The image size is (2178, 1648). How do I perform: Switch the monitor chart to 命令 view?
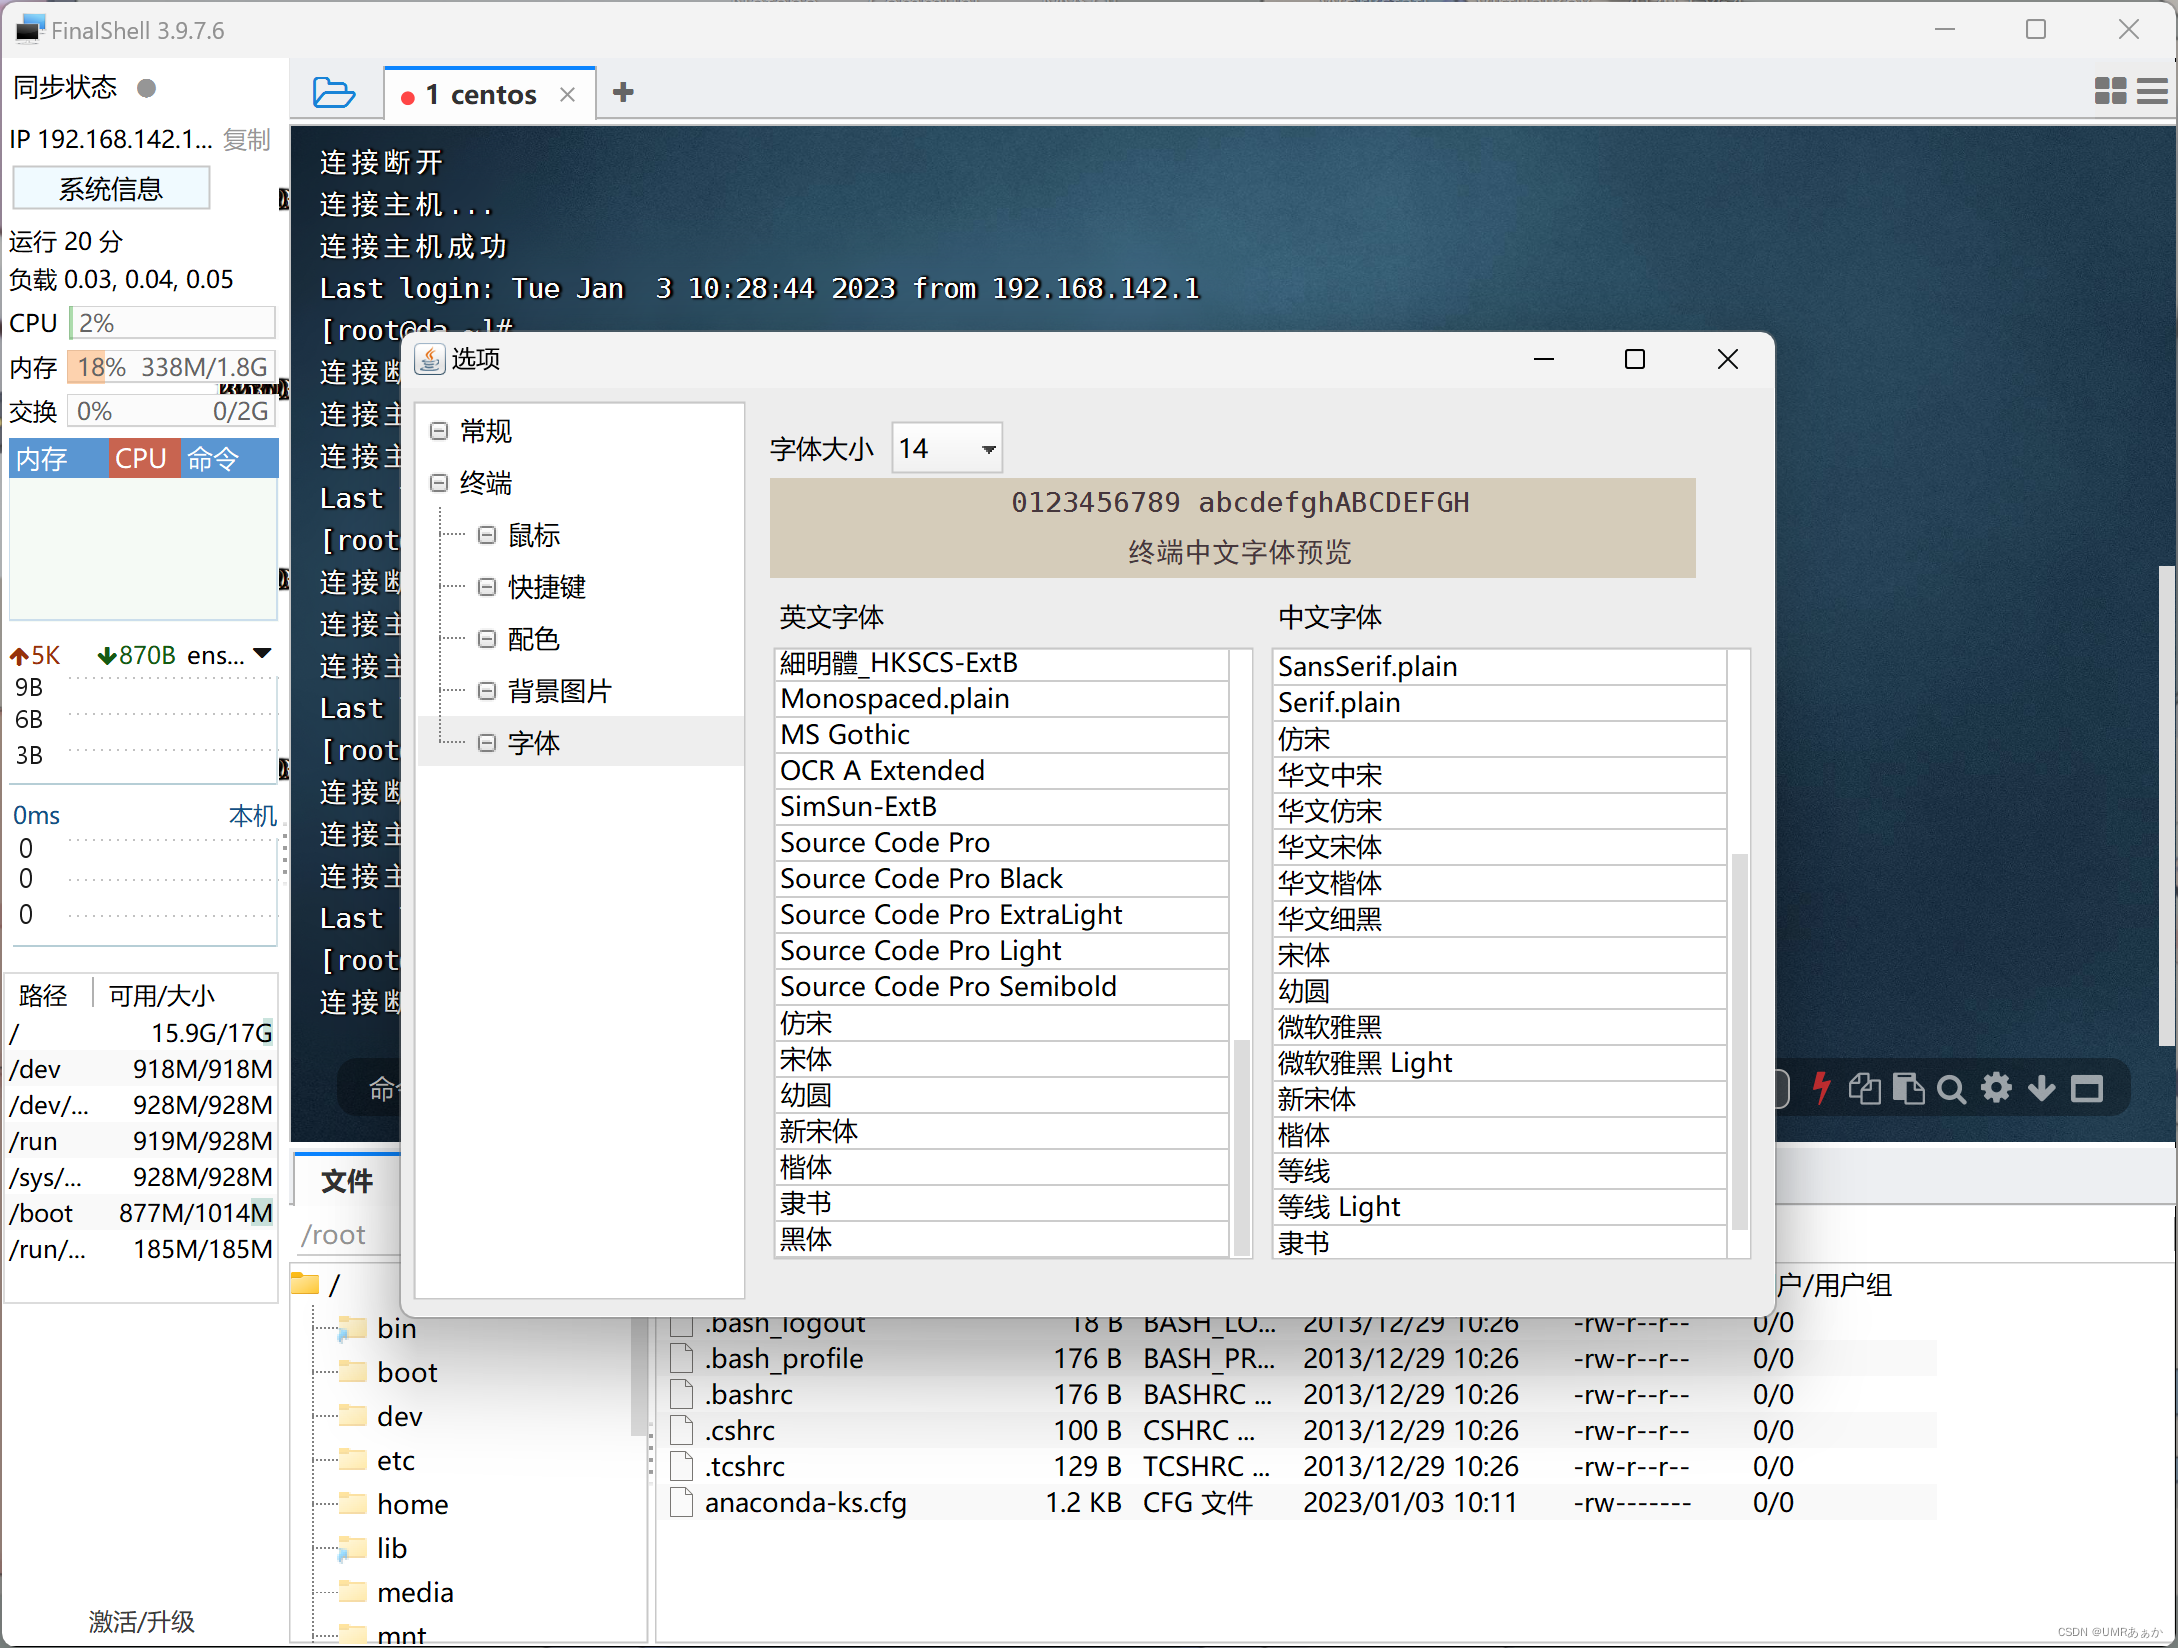[x=211, y=458]
